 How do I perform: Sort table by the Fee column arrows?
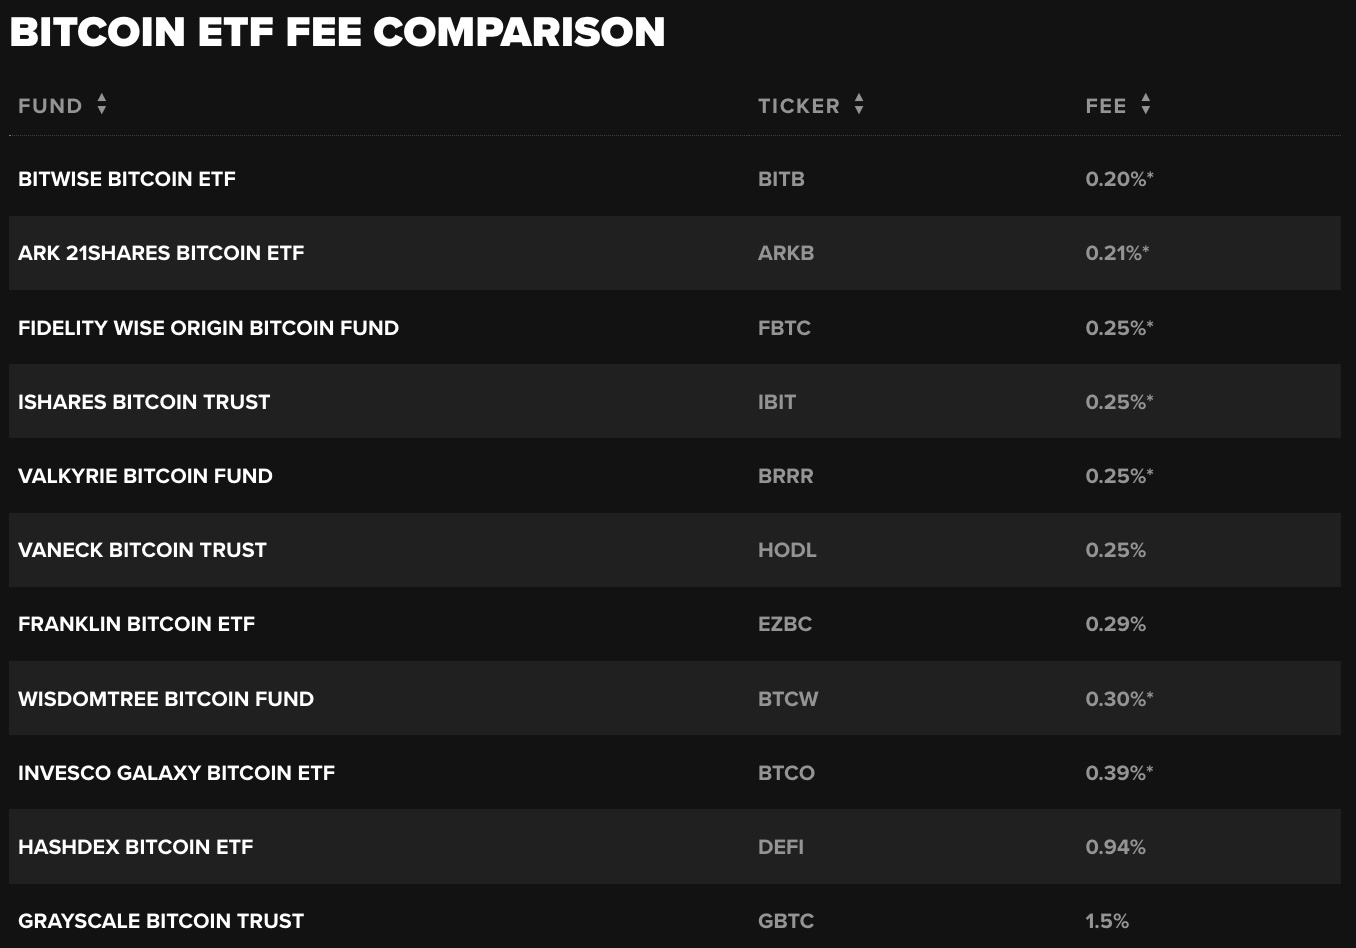tap(1146, 105)
